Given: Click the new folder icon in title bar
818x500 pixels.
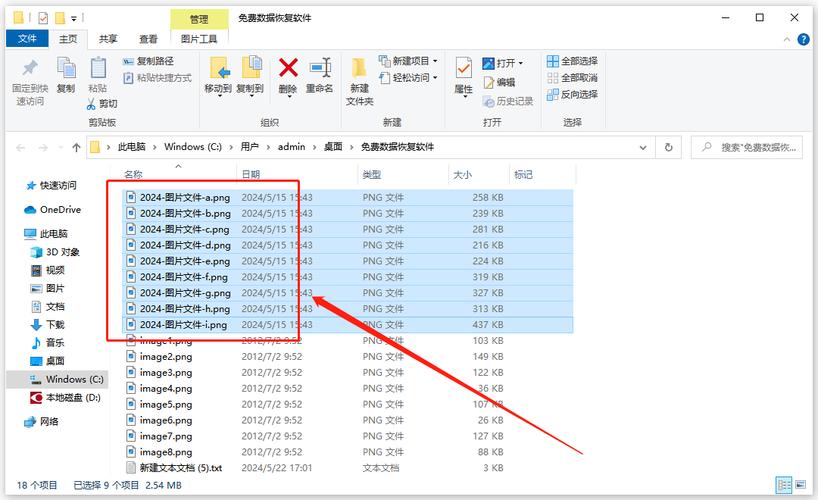Looking at the screenshot, I should (60, 18).
